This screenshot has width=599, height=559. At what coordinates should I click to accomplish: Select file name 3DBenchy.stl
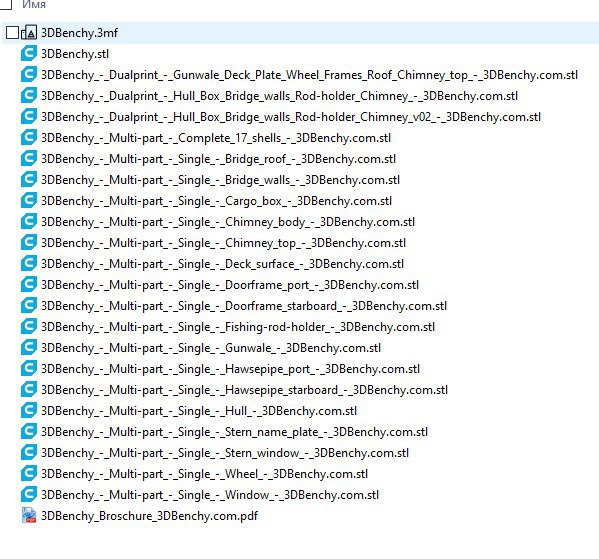pyautogui.click(x=75, y=54)
